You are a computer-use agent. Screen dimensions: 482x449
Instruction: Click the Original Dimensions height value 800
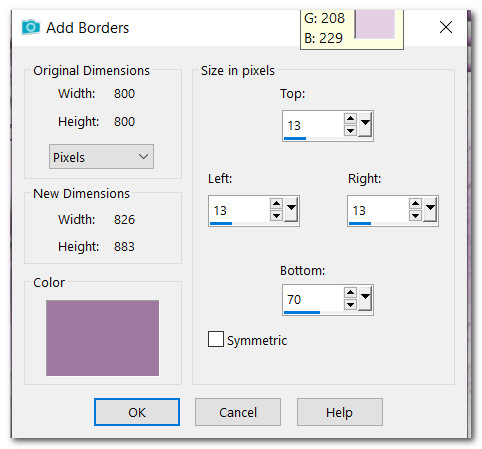tap(124, 121)
